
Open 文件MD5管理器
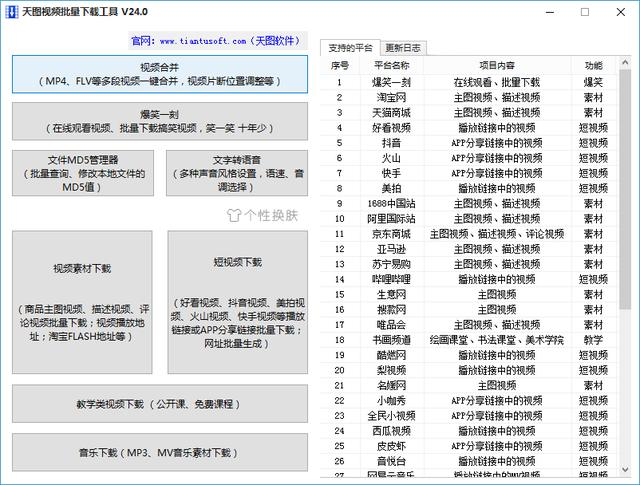click(x=83, y=173)
